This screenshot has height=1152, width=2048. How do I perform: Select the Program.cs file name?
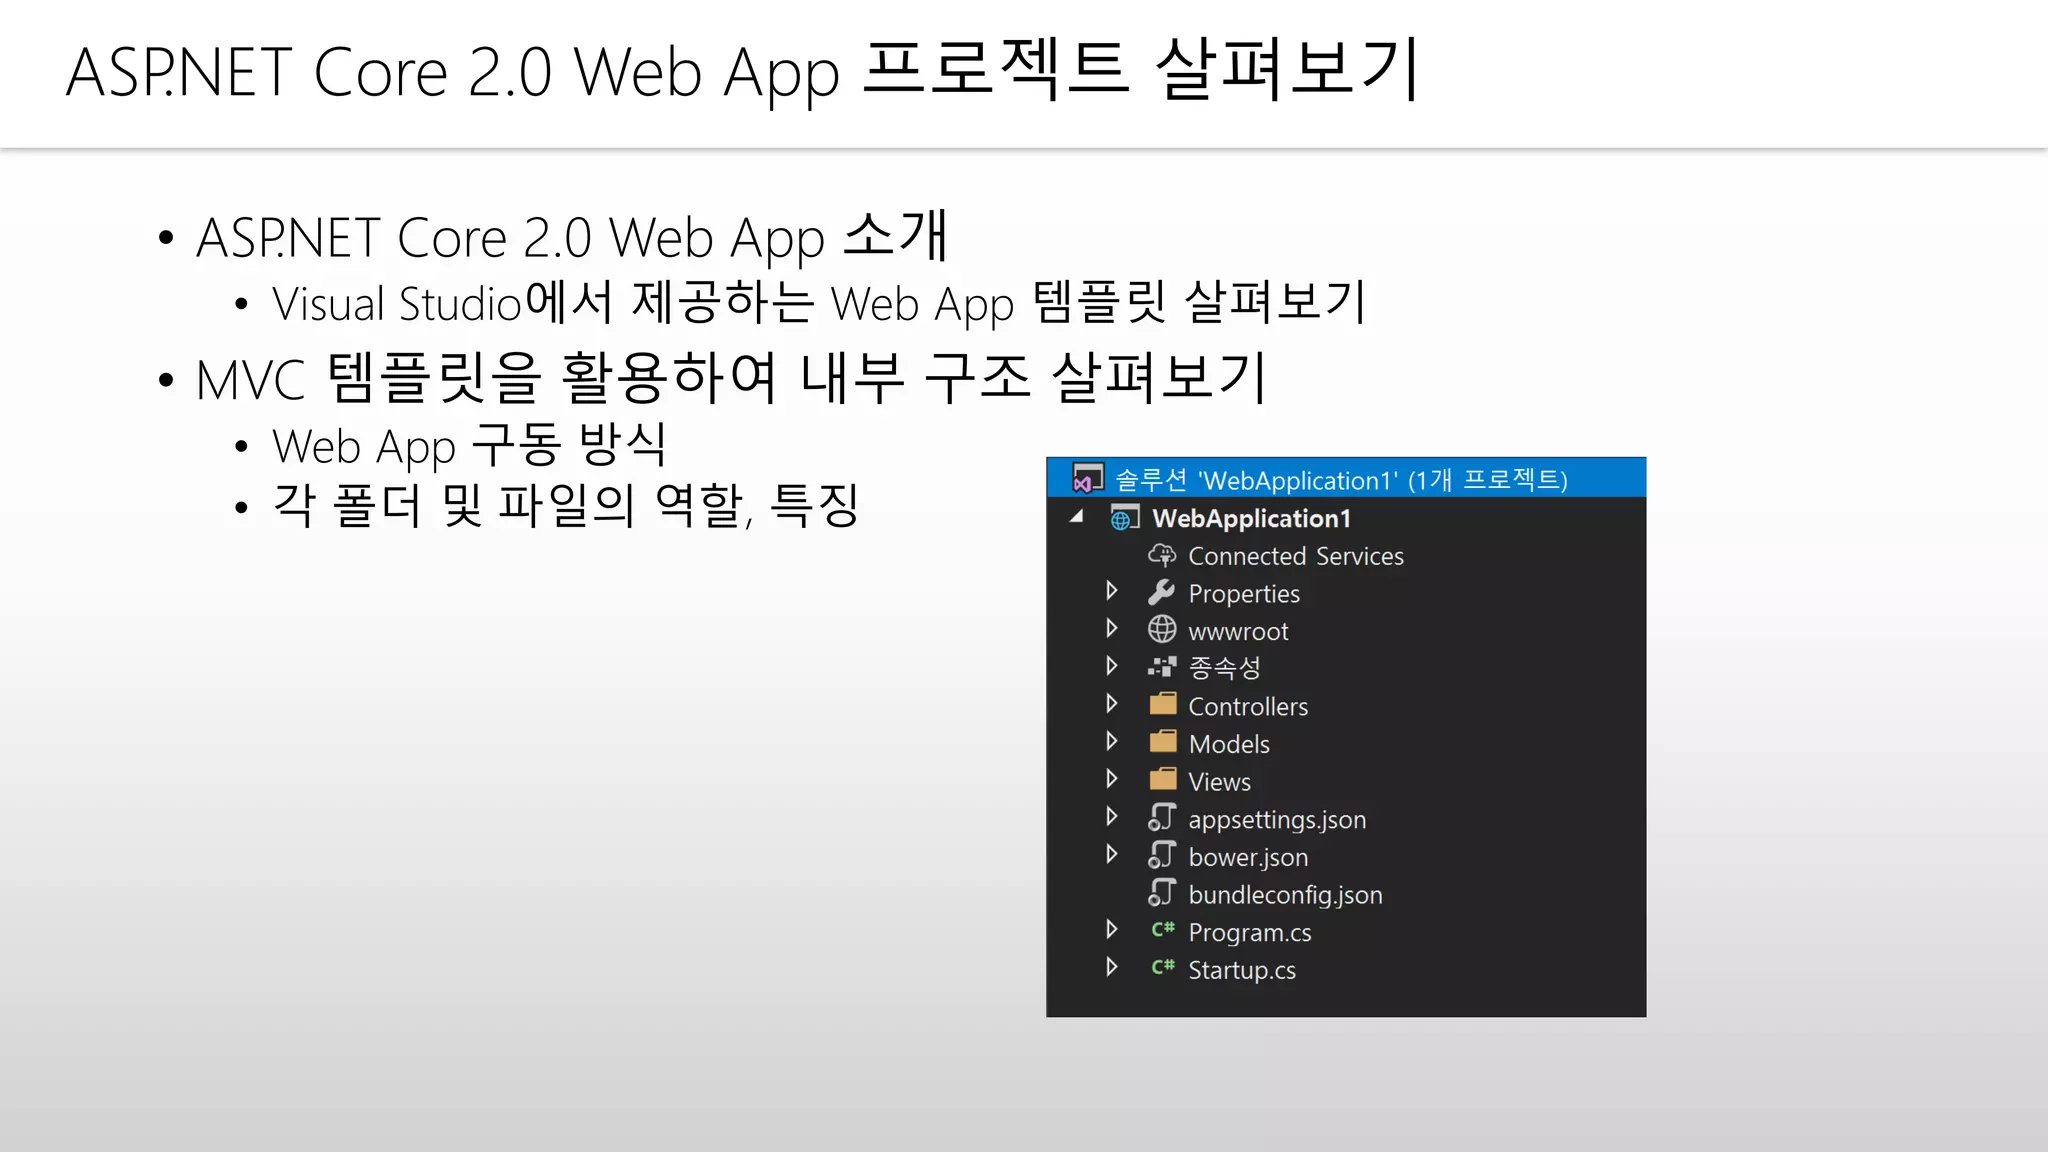click(1250, 933)
